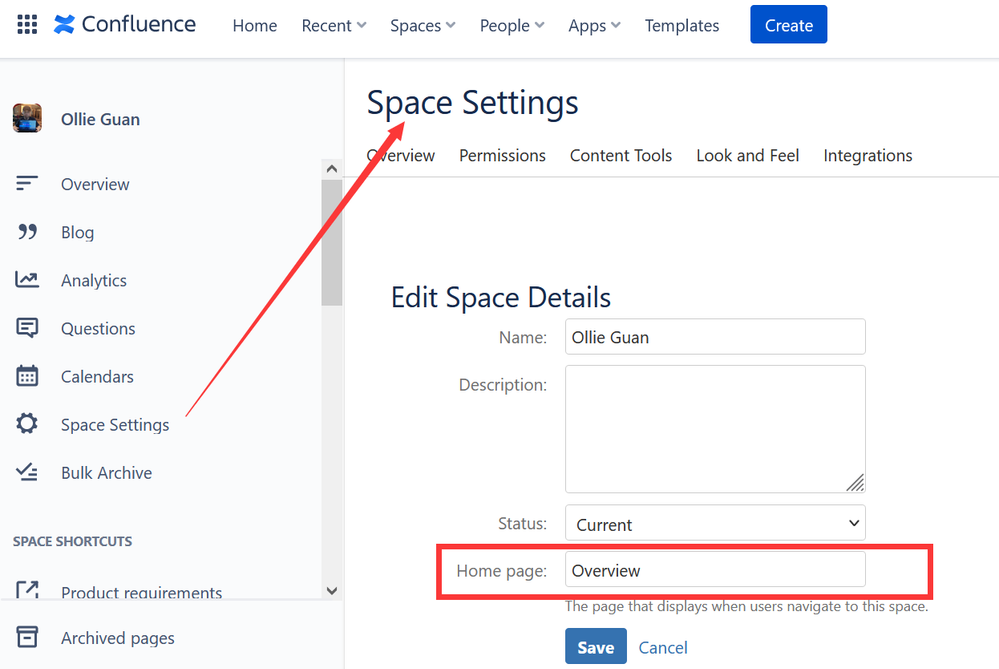Open Templates in top navigation
The image size is (999, 669).
click(682, 25)
